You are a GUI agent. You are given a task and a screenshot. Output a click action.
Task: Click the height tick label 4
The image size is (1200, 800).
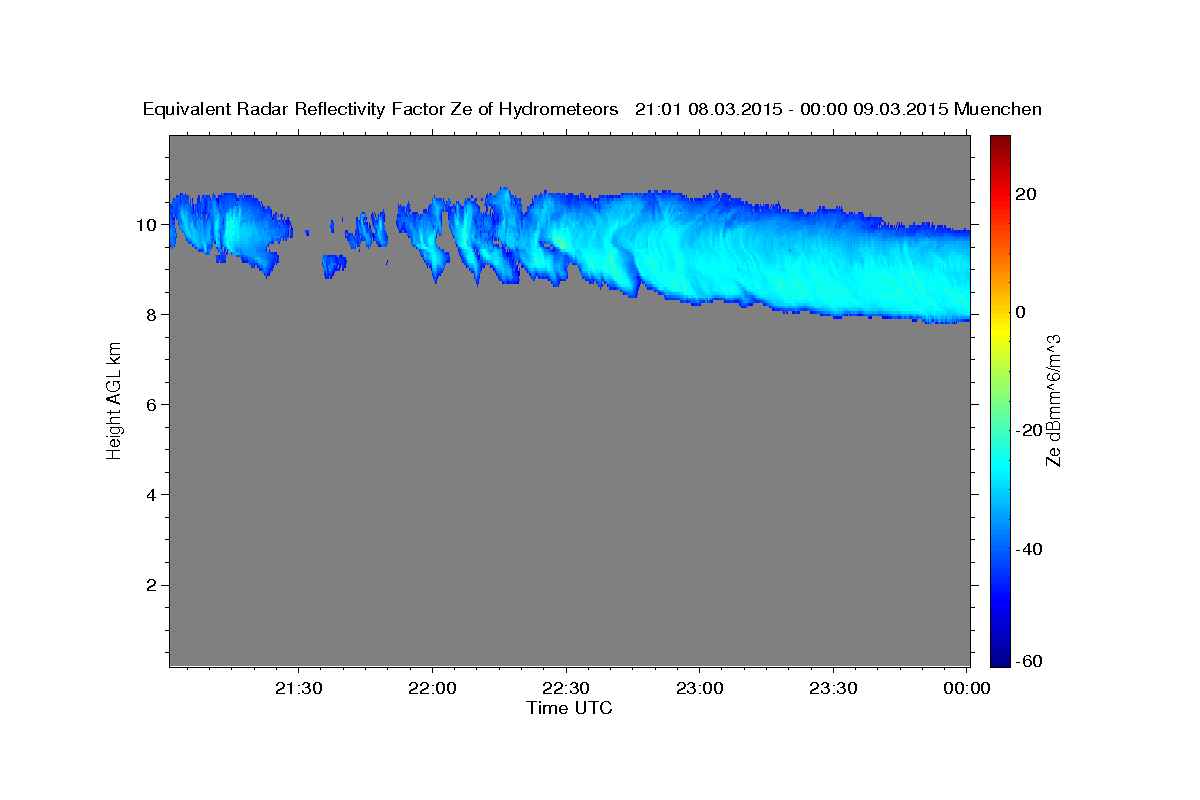click(154, 495)
